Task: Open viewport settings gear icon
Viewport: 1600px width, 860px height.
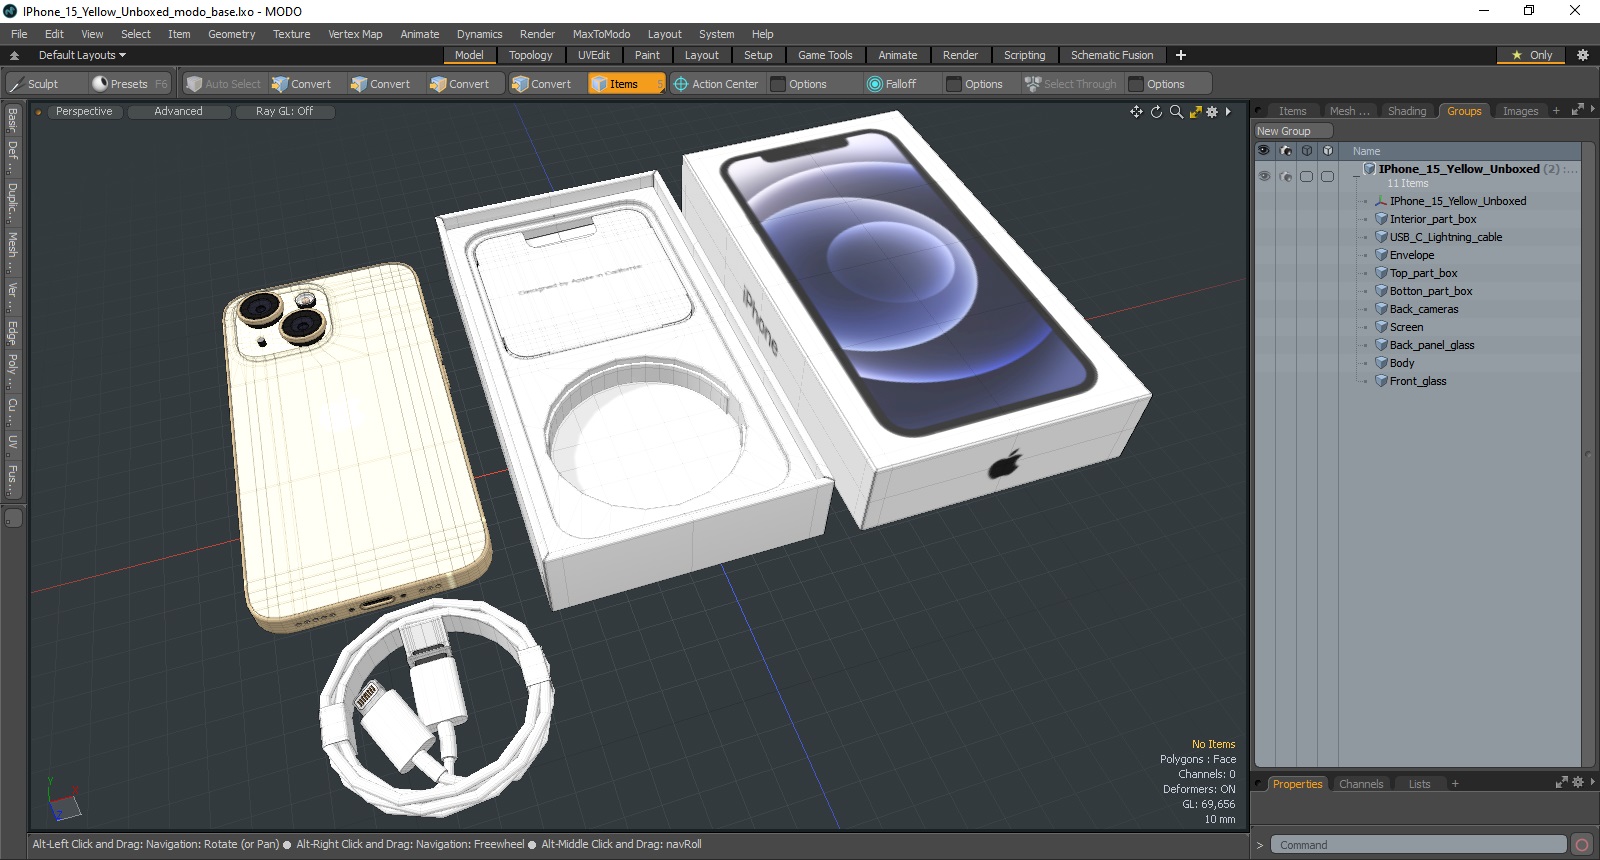Action: pos(1212,112)
